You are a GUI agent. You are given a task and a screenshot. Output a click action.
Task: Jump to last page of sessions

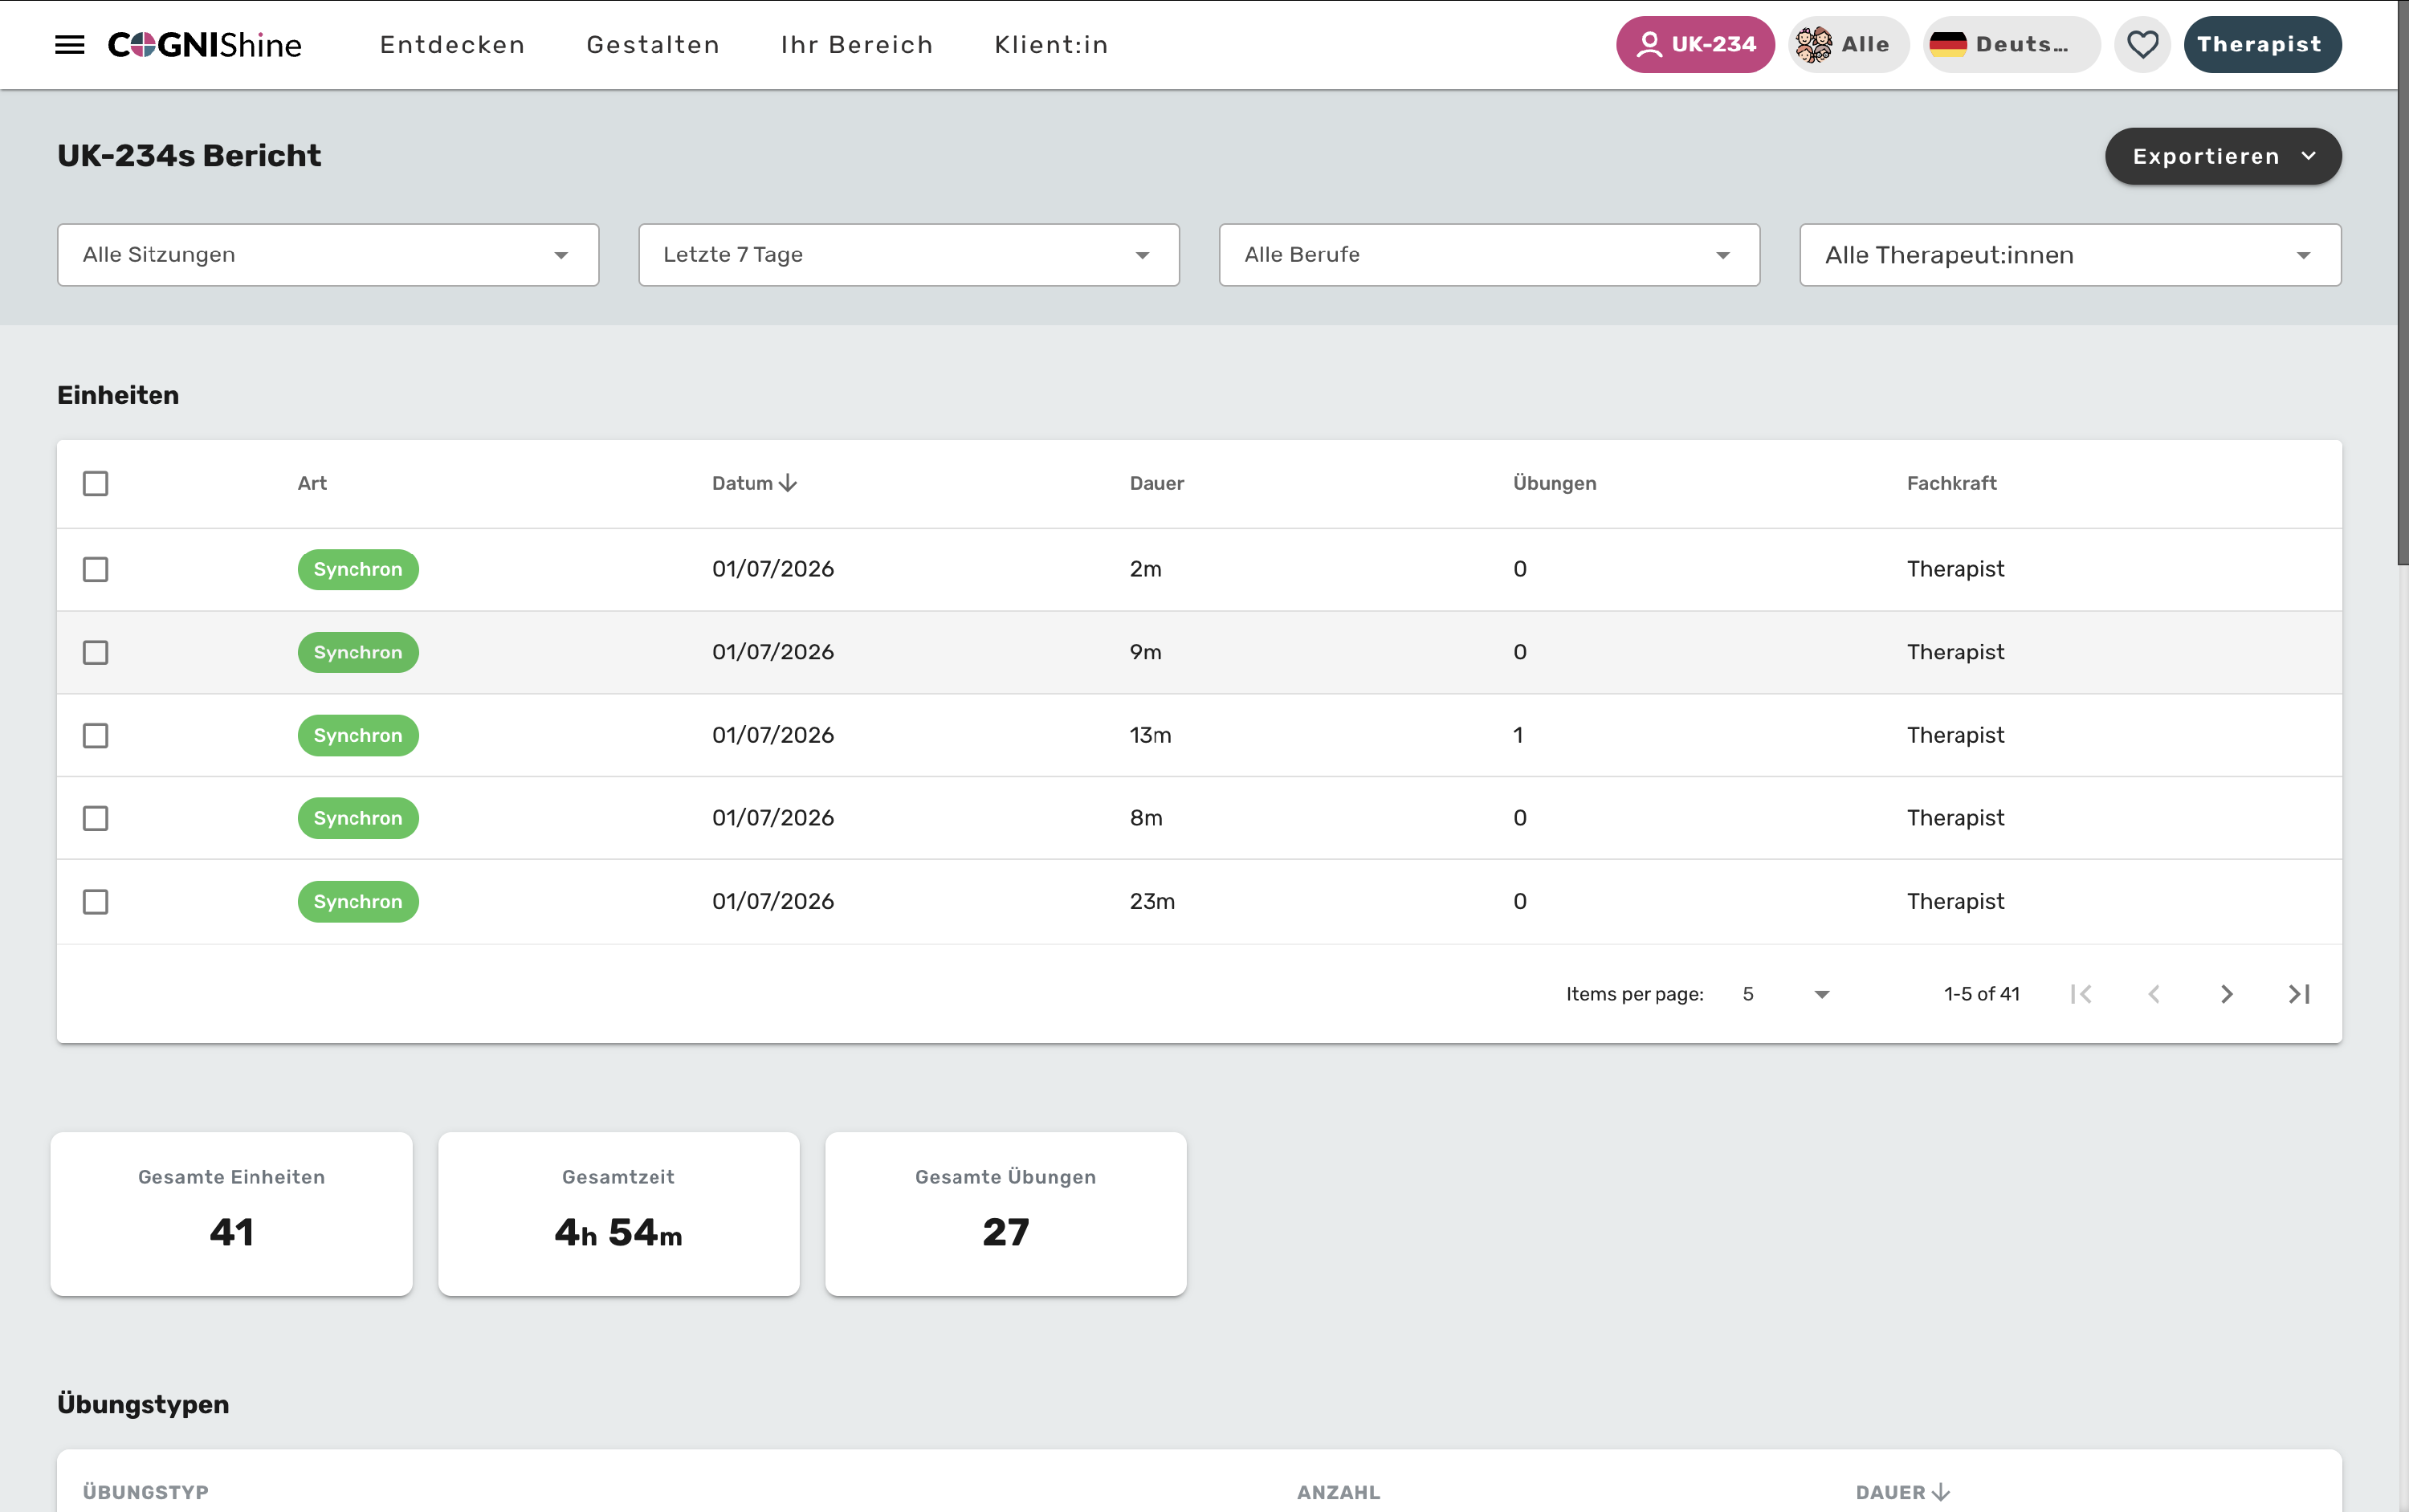[x=2299, y=994]
